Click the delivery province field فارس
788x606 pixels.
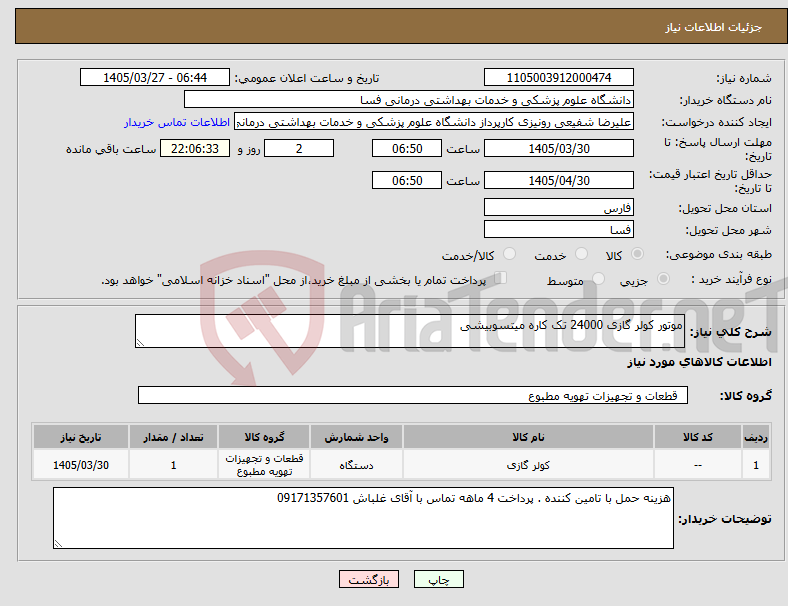click(x=558, y=207)
